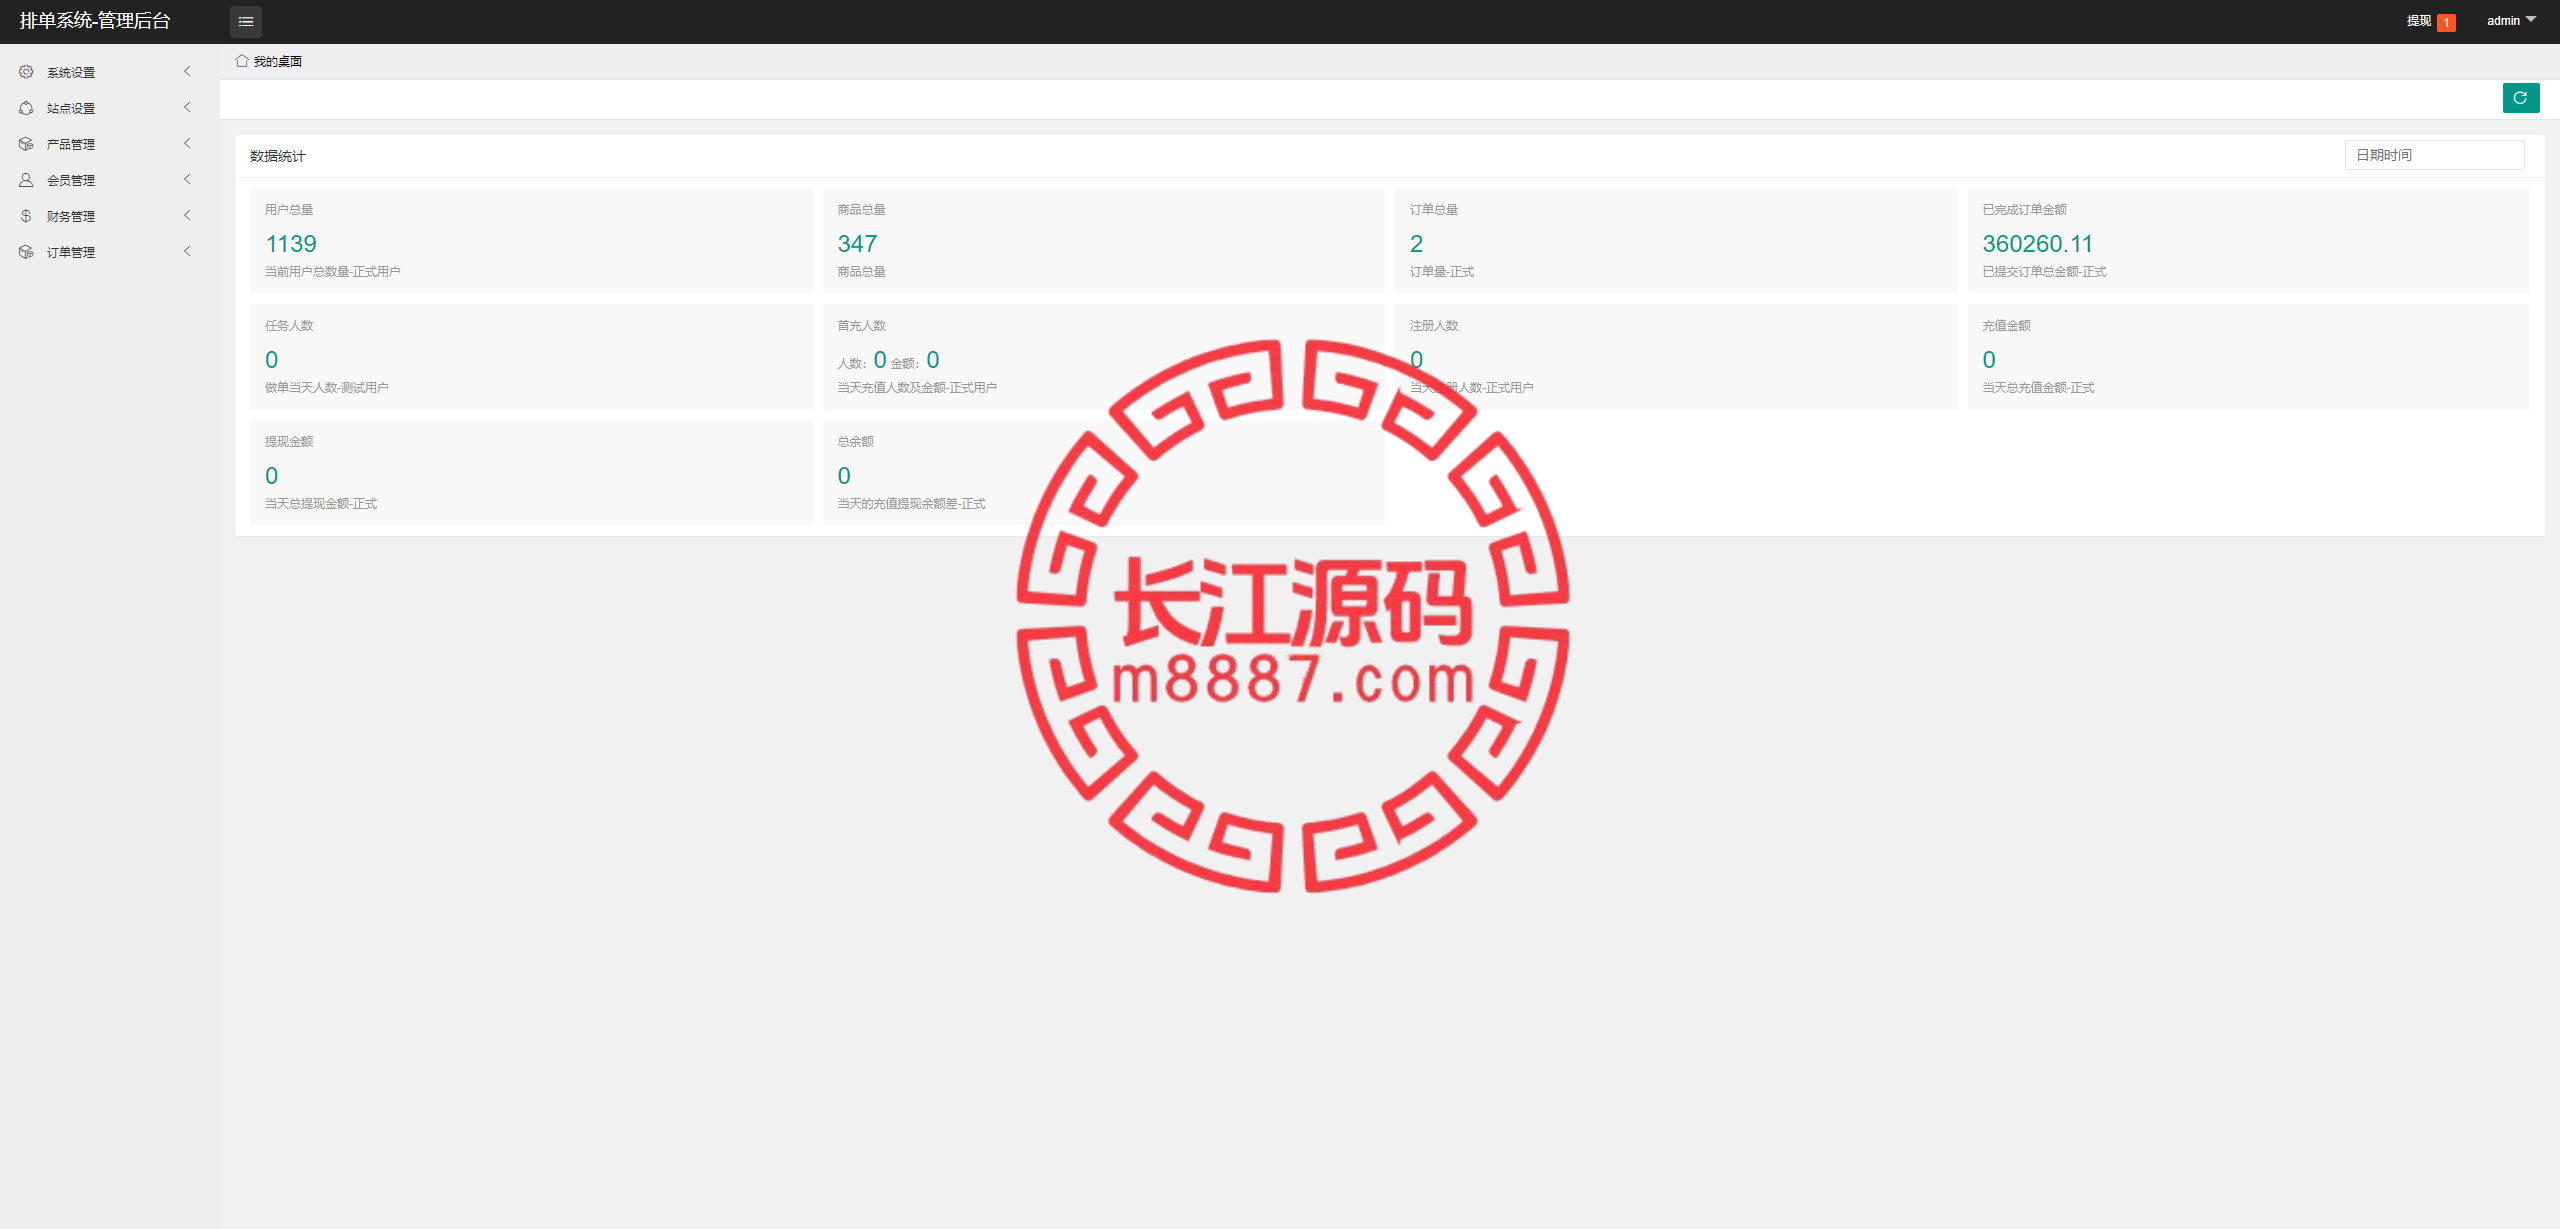Click the 订单管理 box icon
The height and width of the screenshot is (1229, 2560).
click(26, 252)
